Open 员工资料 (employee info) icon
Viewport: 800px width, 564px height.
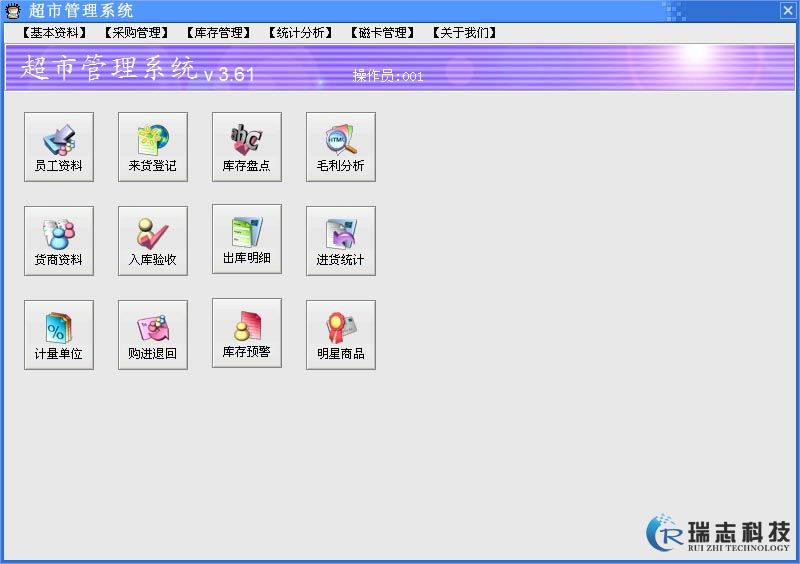coord(59,147)
